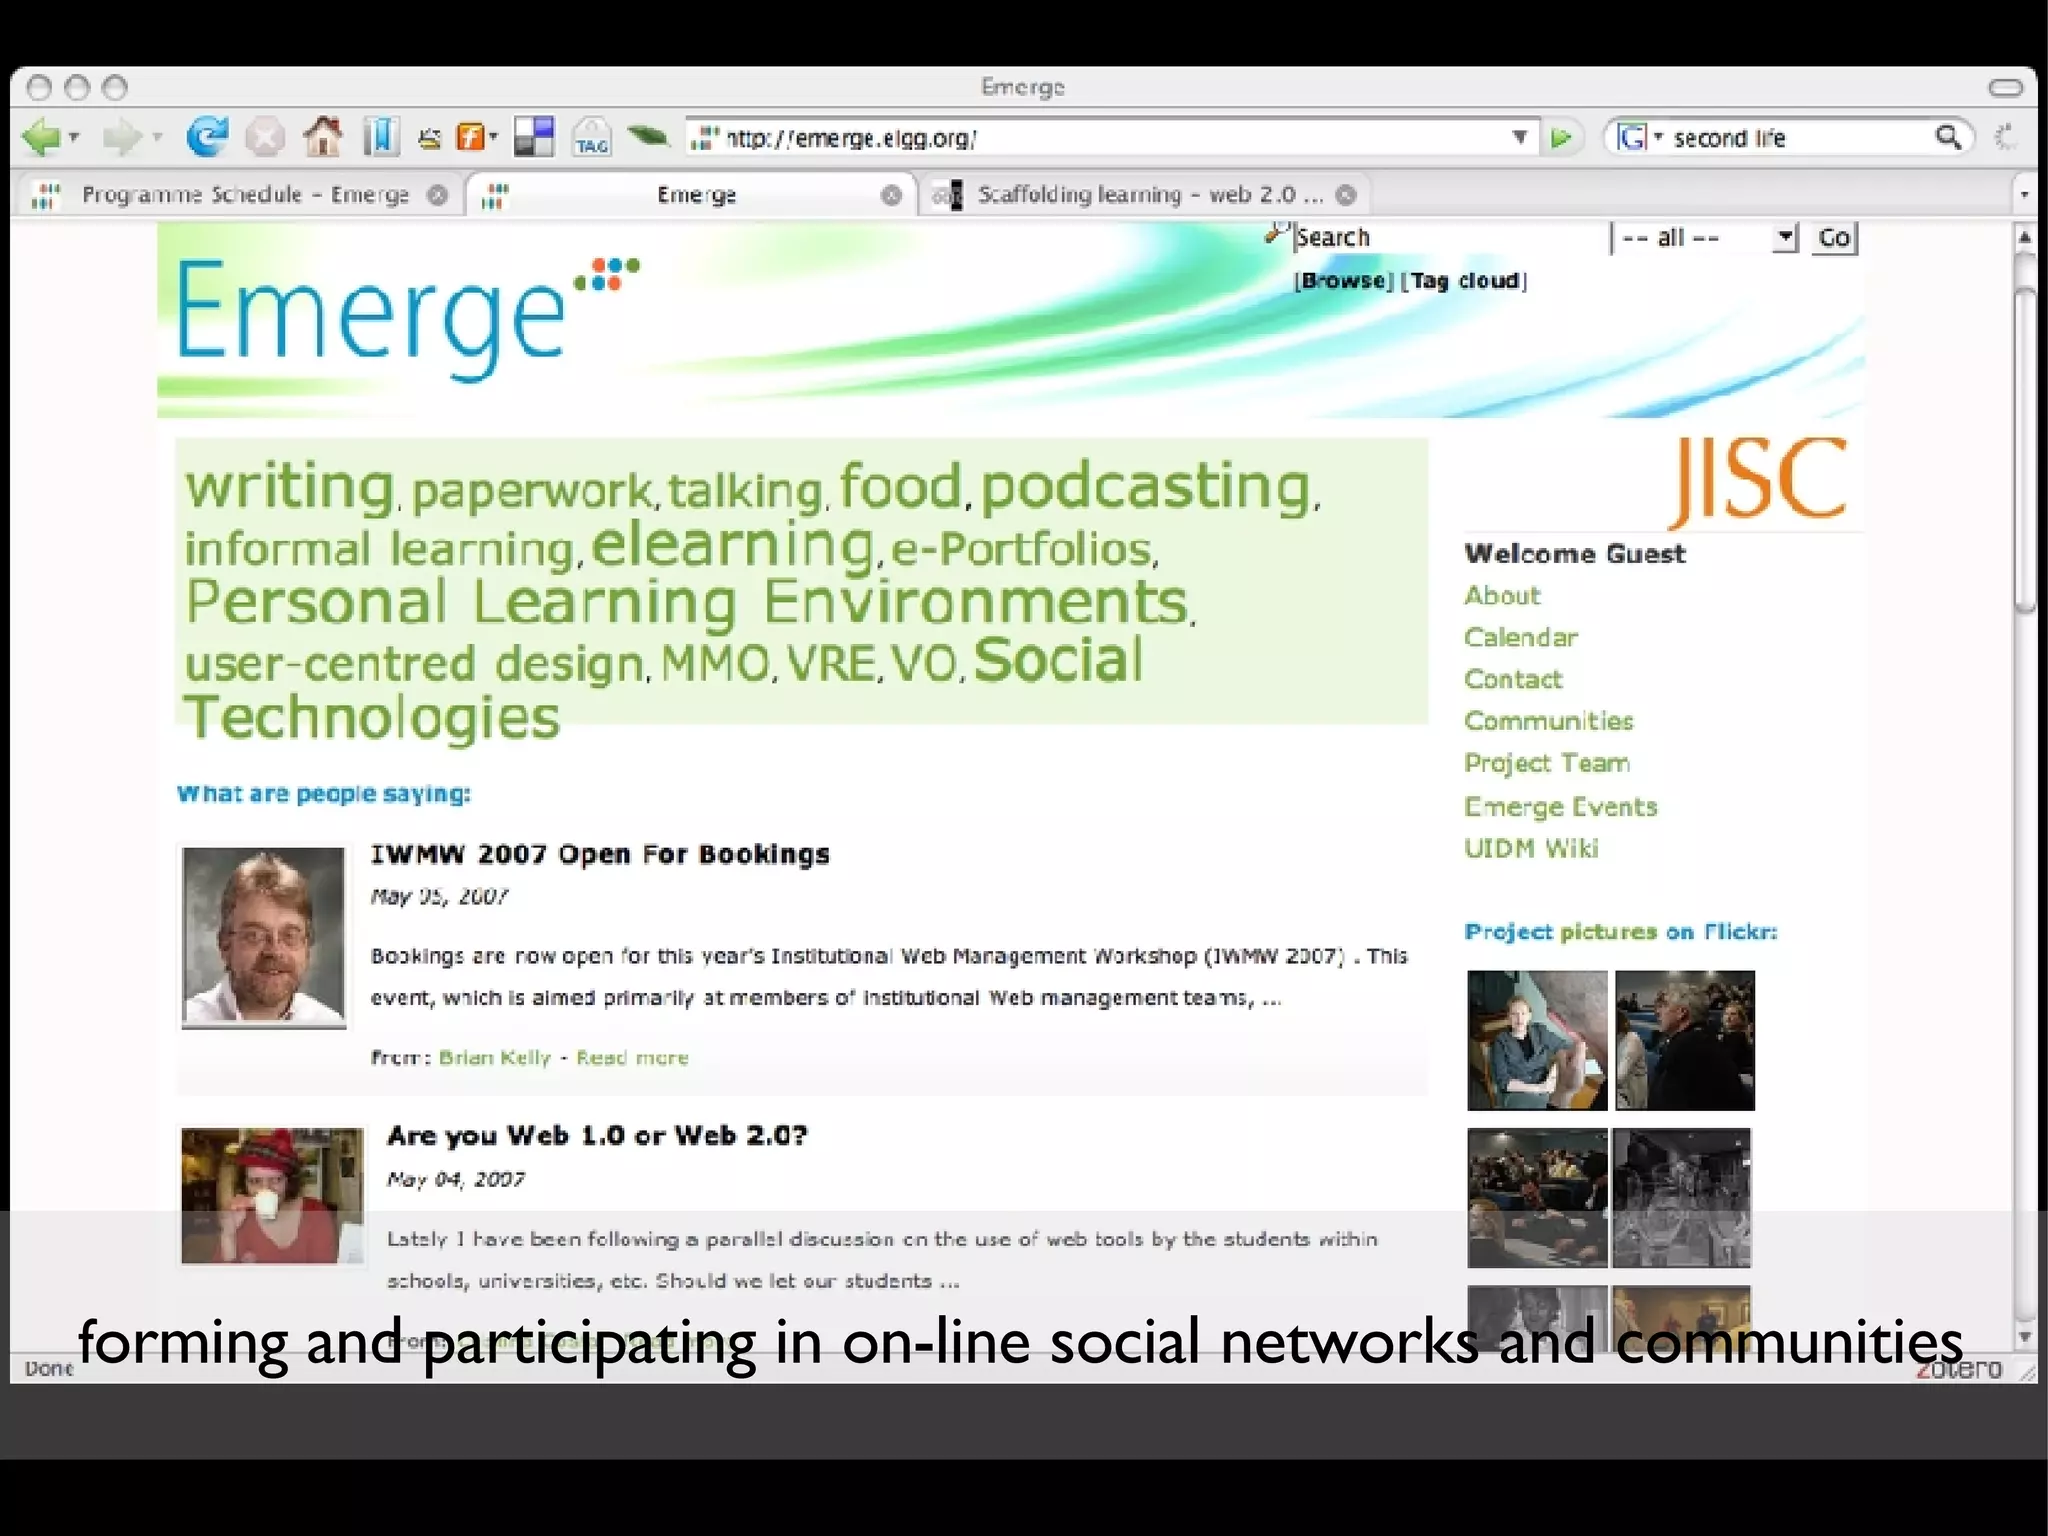Open the UIDM Wiki link
This screenshot has width=2048, height=1536.
(x=1531, y=849)
